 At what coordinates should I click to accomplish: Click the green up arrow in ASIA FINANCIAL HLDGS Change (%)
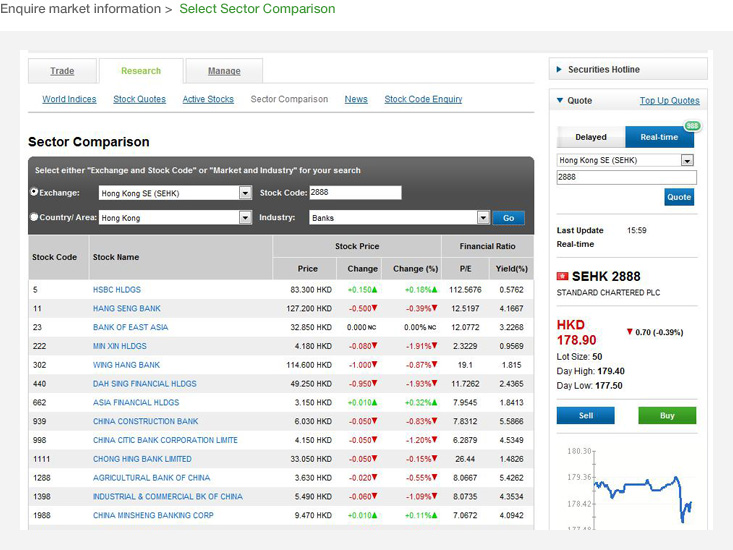tap(434, 402)
